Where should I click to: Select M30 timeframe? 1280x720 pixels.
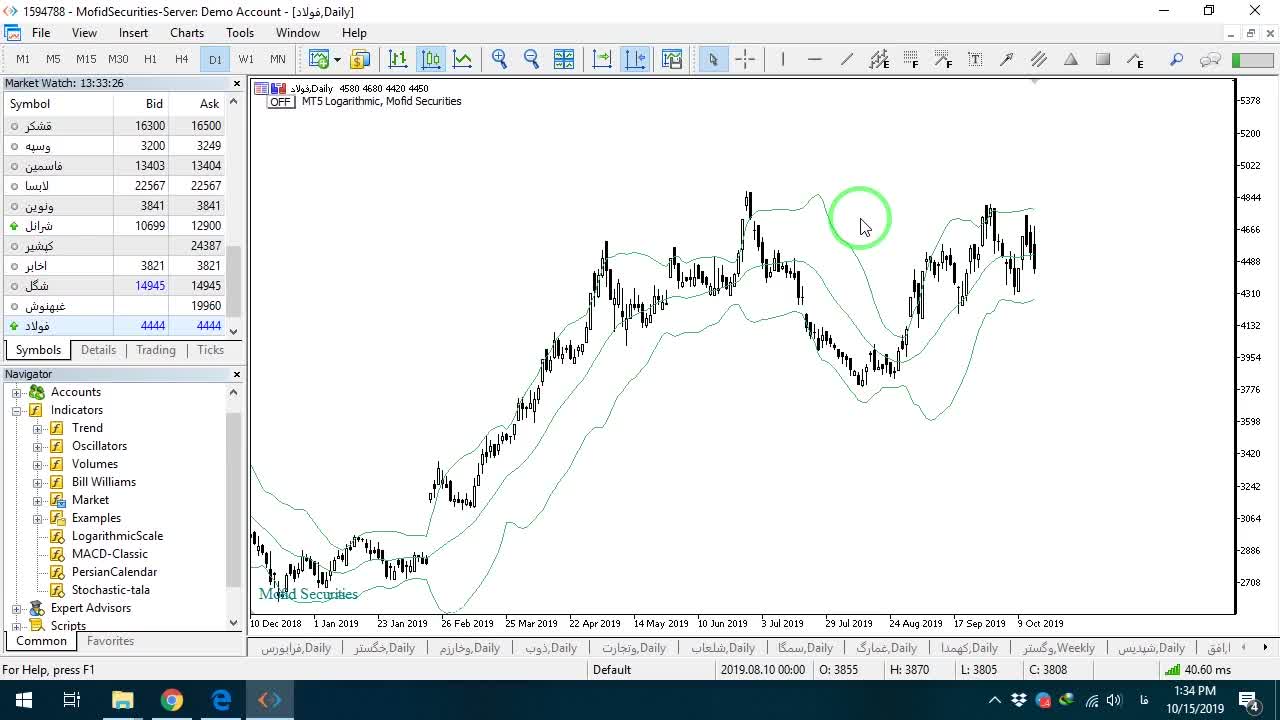(x=118, y=59)
